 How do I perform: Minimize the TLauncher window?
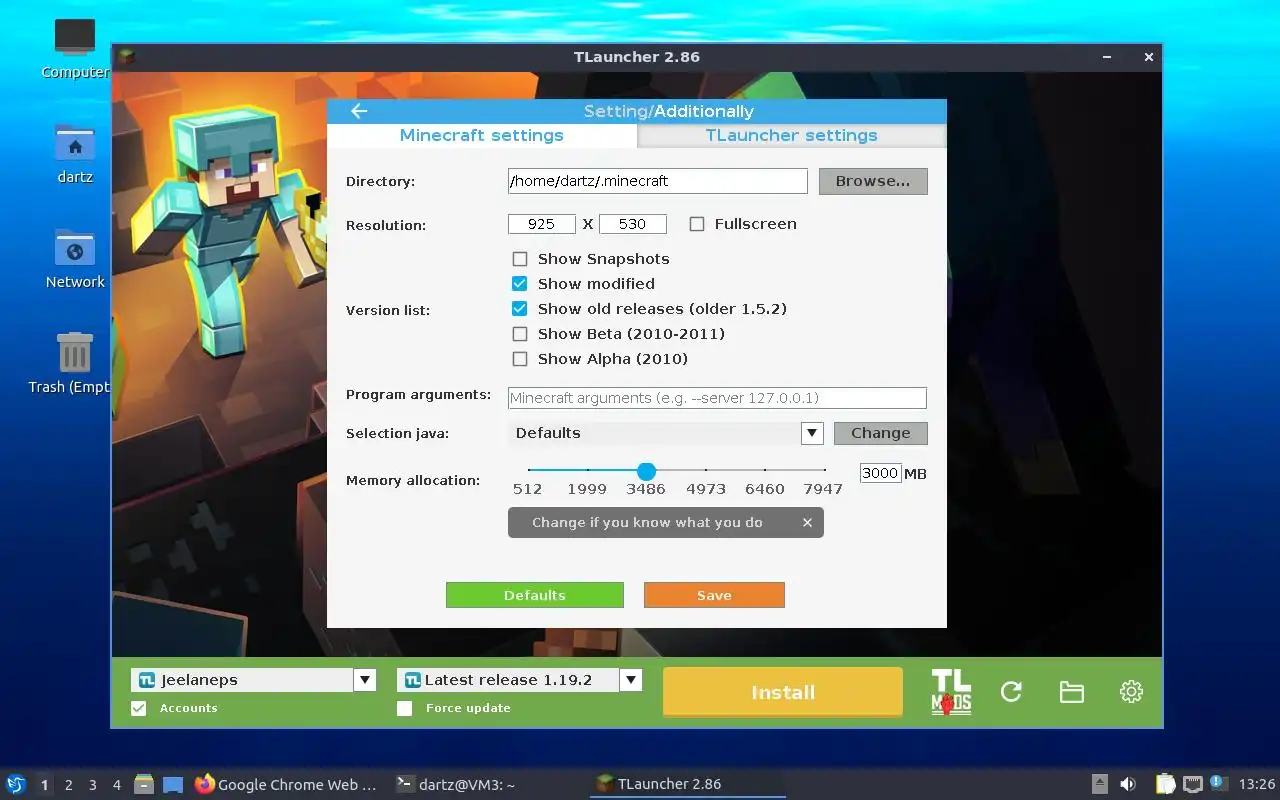pyautogui.click(x=1108, y=57)
